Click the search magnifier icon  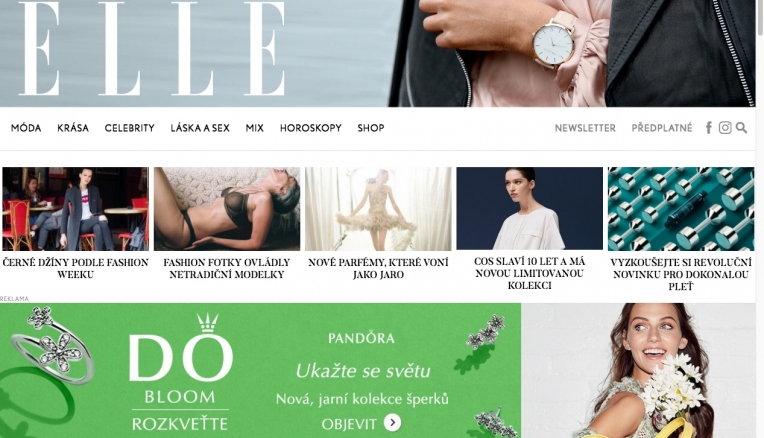coord(742,128)
